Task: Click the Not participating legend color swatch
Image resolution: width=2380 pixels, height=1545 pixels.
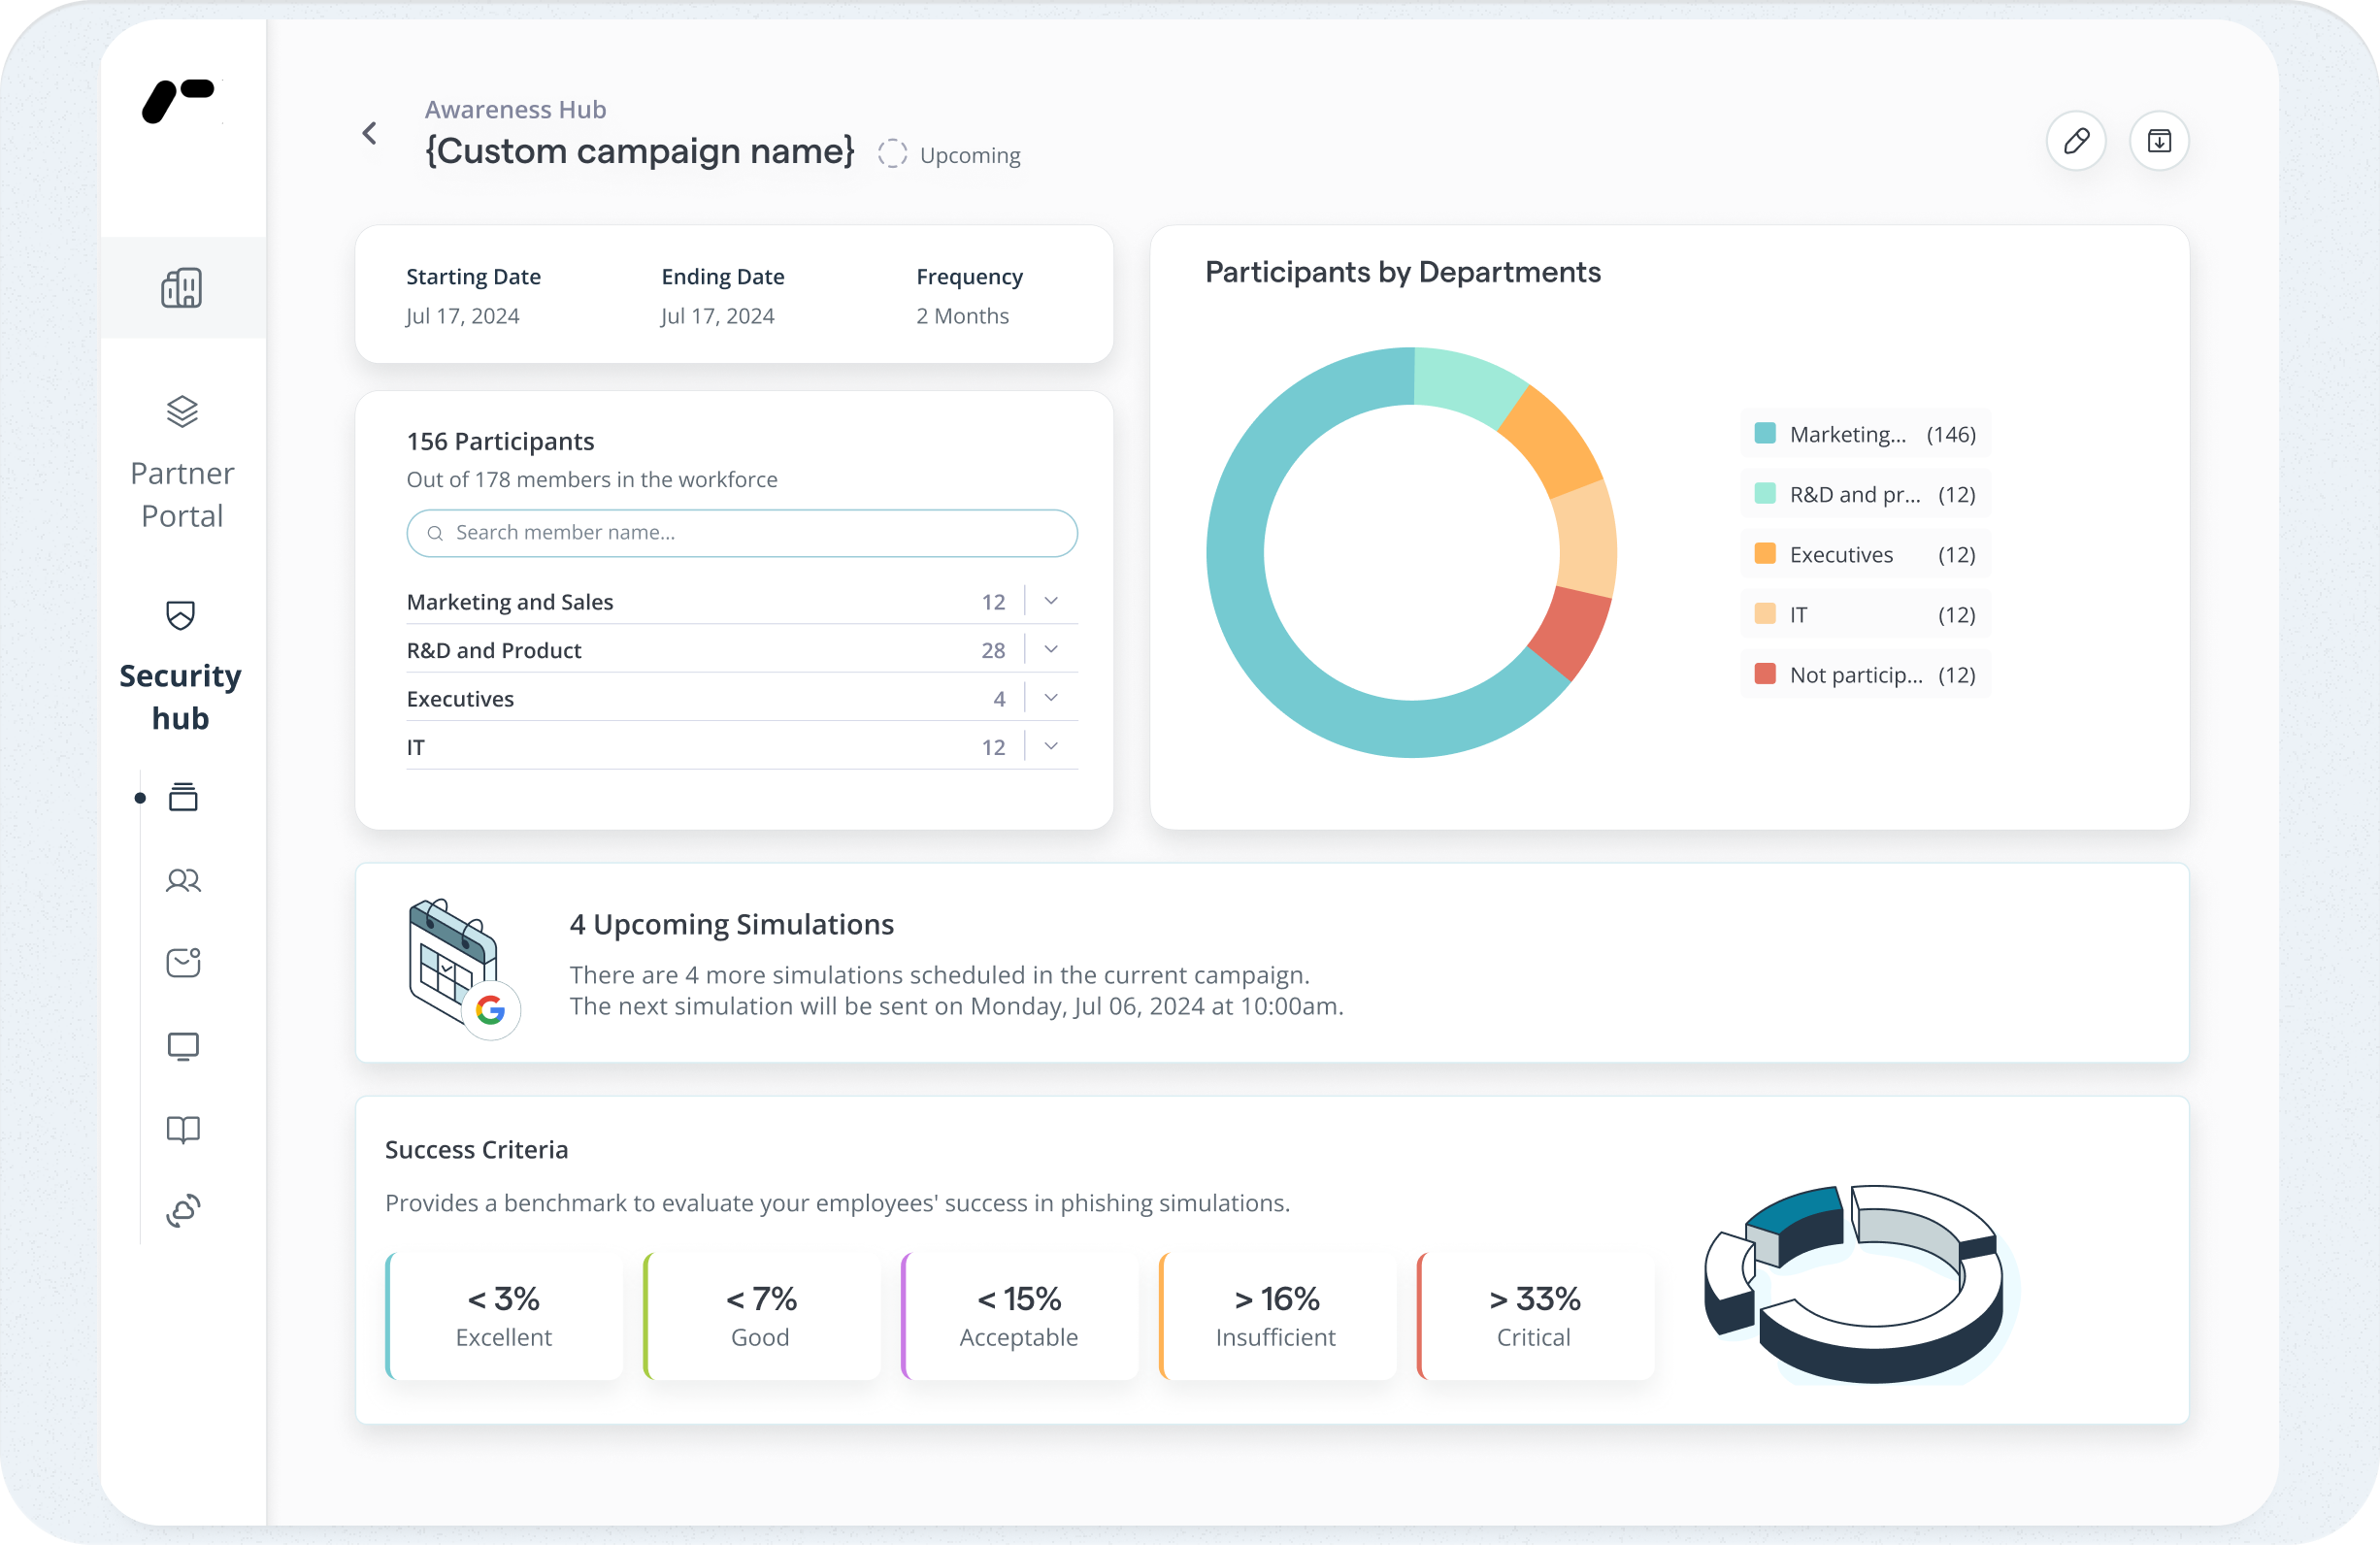Action: [x=1765, y=674]
